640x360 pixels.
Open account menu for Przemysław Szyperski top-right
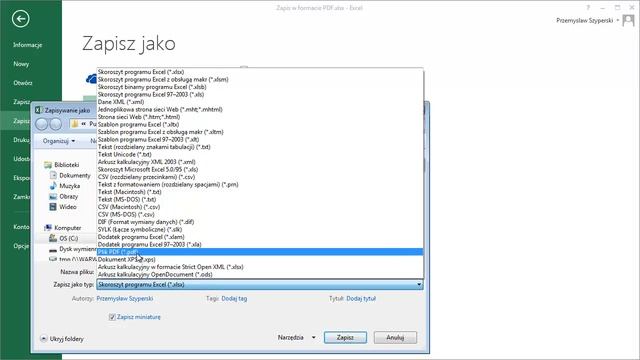[x=587, y=20]
